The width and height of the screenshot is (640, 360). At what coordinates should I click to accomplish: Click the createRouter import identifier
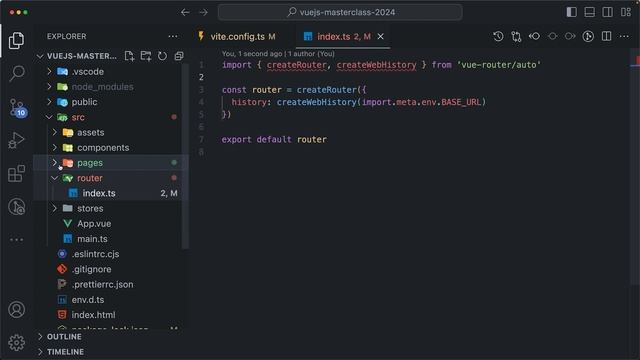coord(296,65)
